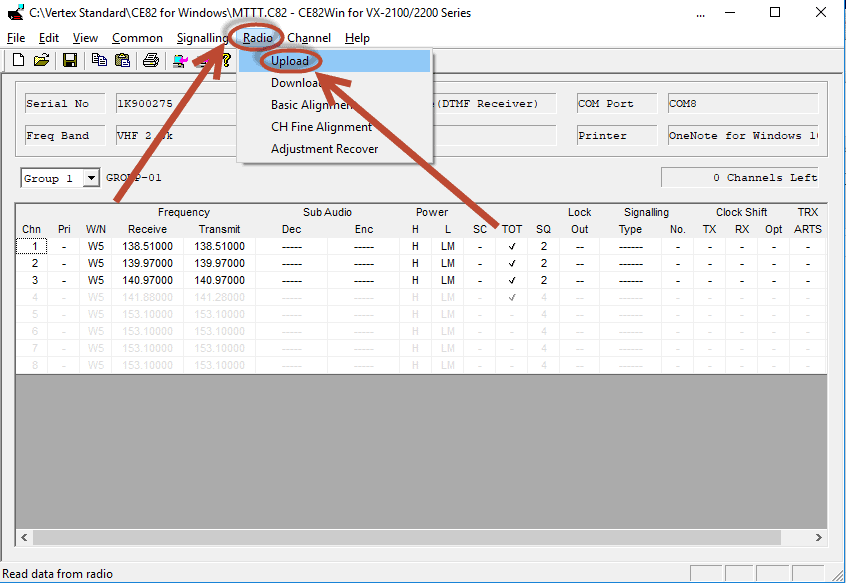Open the Signalling menu
846x583 pixels.
pos(202,38)
